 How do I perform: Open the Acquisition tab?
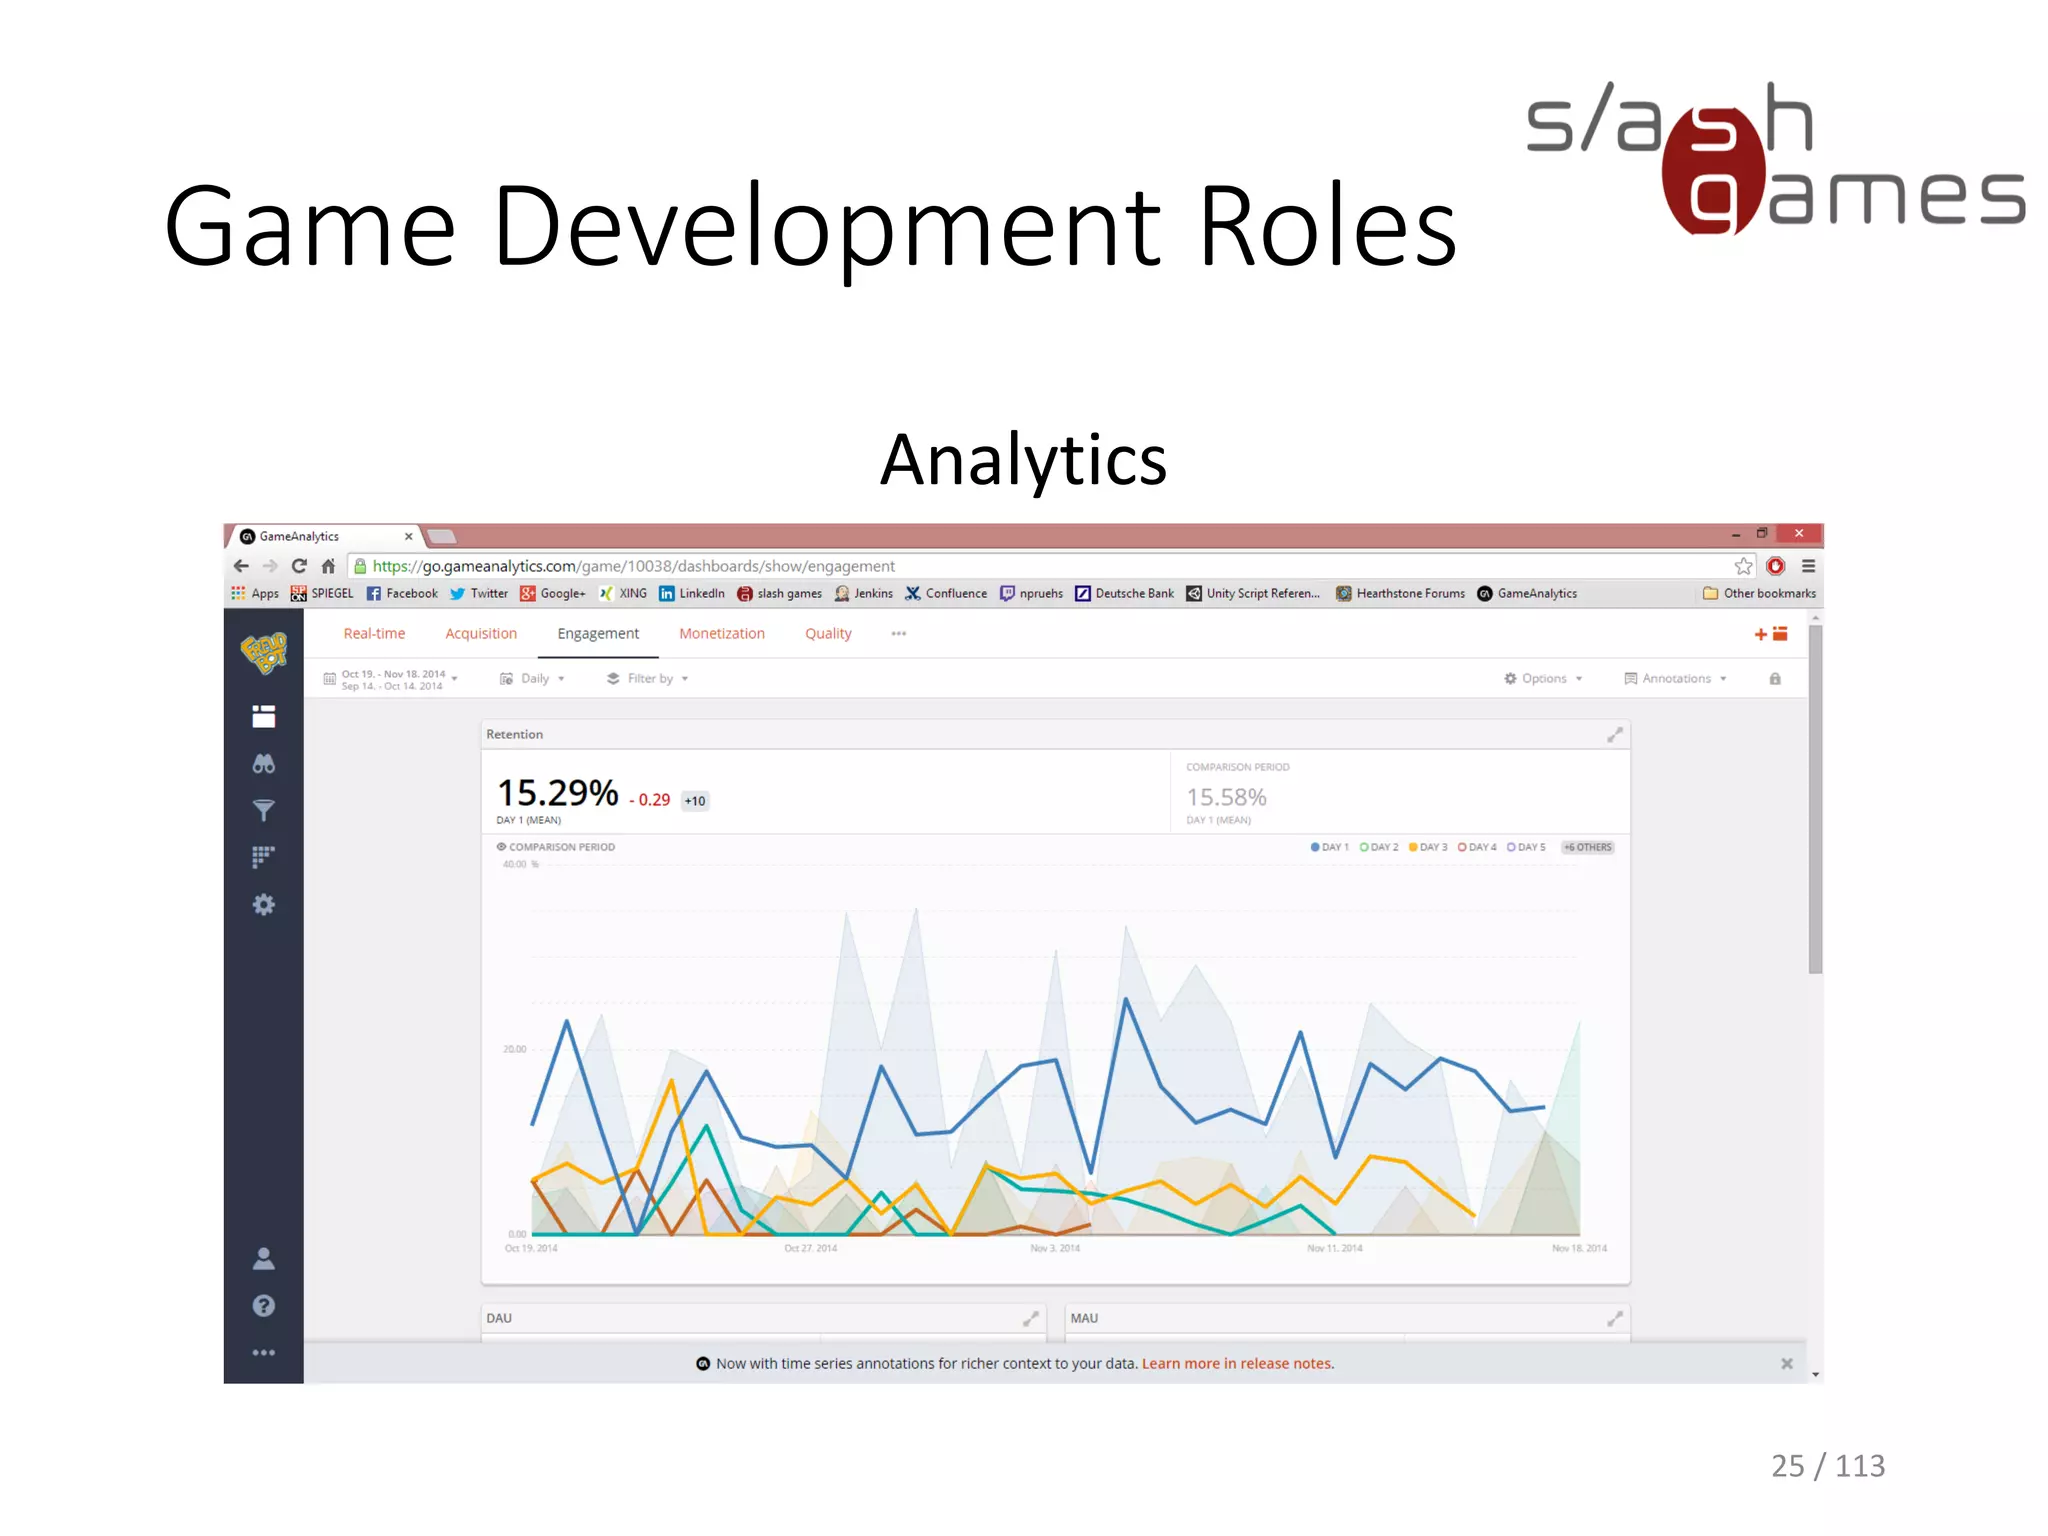coord(481,634)
